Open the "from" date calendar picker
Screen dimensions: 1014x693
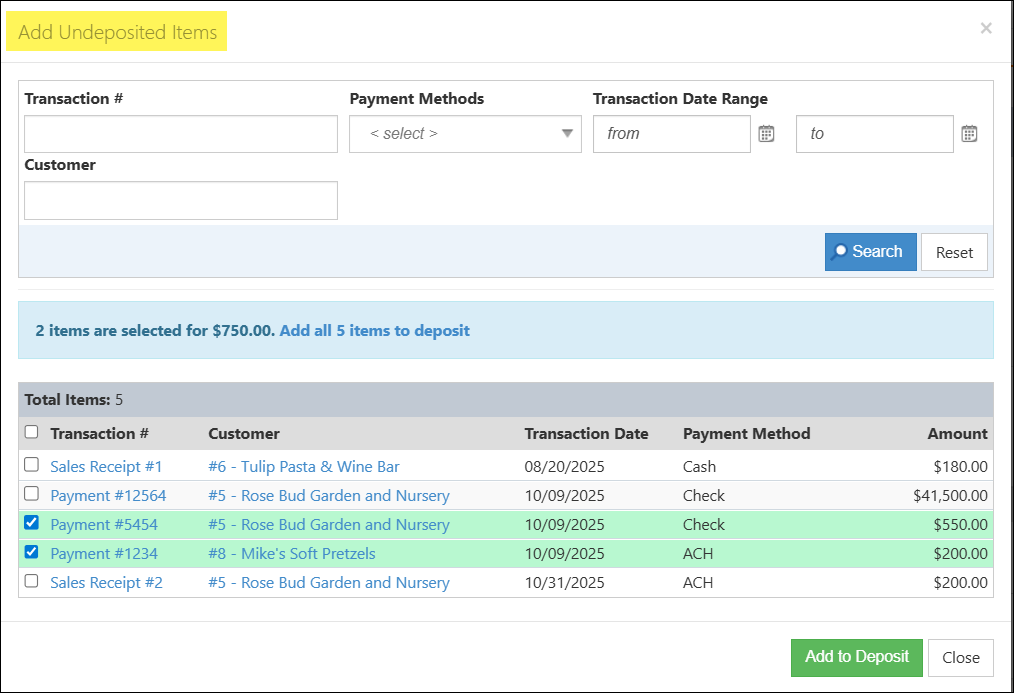[766, 133]
